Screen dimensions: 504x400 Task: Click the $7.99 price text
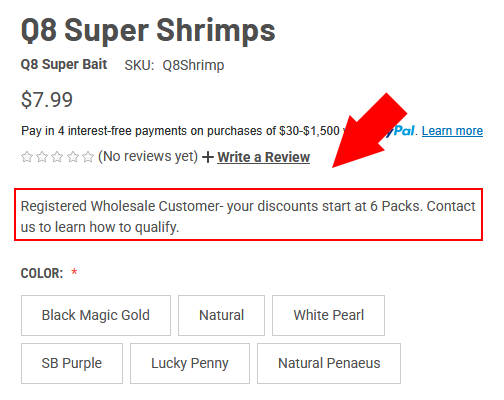(x=47, y=100)
